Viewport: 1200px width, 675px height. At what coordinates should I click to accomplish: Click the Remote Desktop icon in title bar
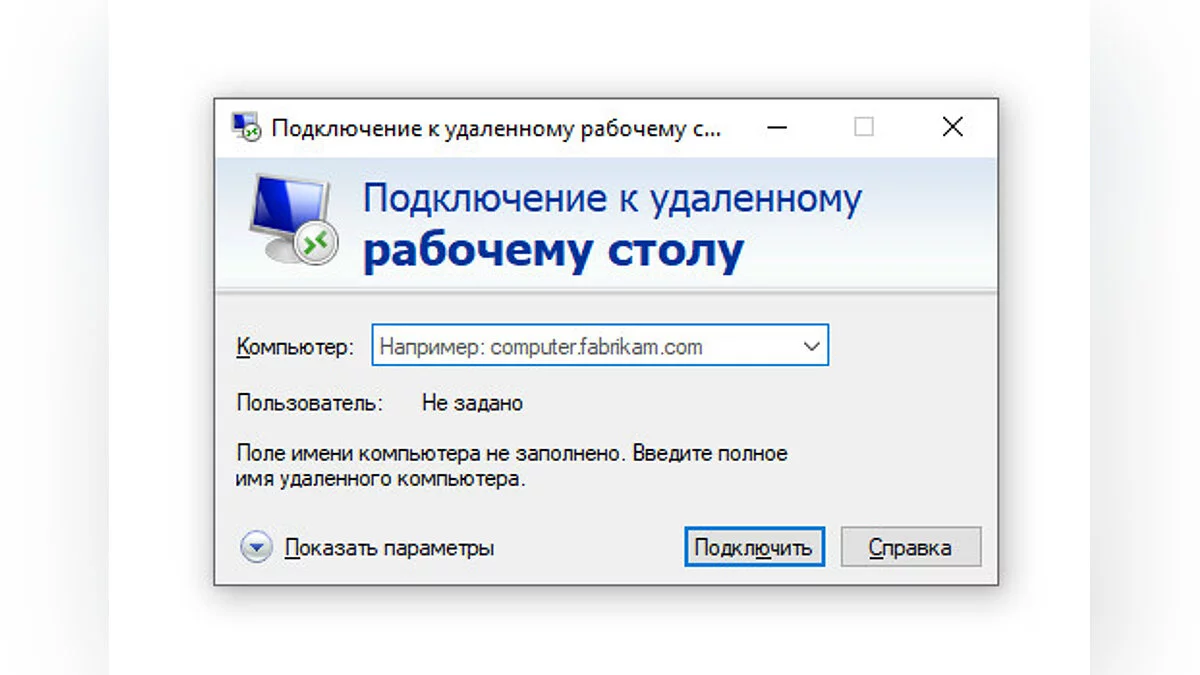[x=246, y=127]
